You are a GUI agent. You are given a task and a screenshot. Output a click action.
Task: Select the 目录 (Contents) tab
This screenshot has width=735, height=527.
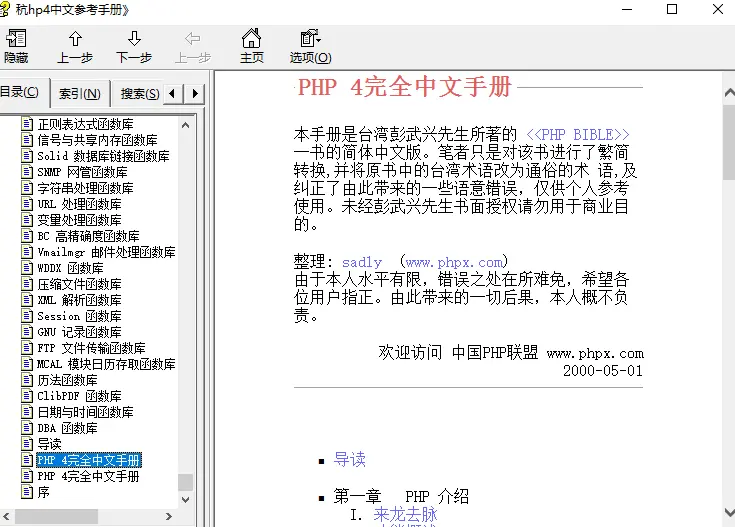click(22, 92)
